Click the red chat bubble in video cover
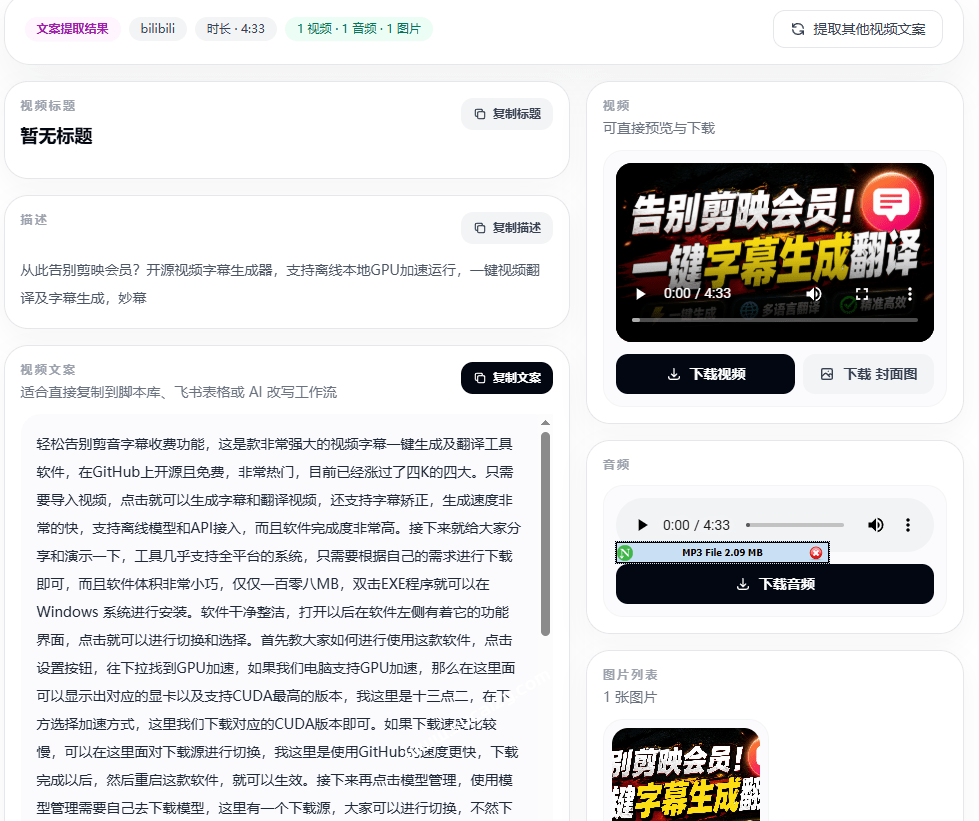Image resolution: width=979 pixels, height=821 pixels. (x=890, y=202)
